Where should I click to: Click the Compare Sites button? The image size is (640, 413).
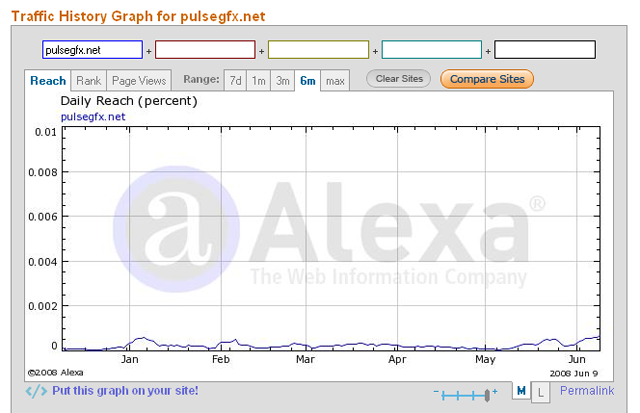487,79
